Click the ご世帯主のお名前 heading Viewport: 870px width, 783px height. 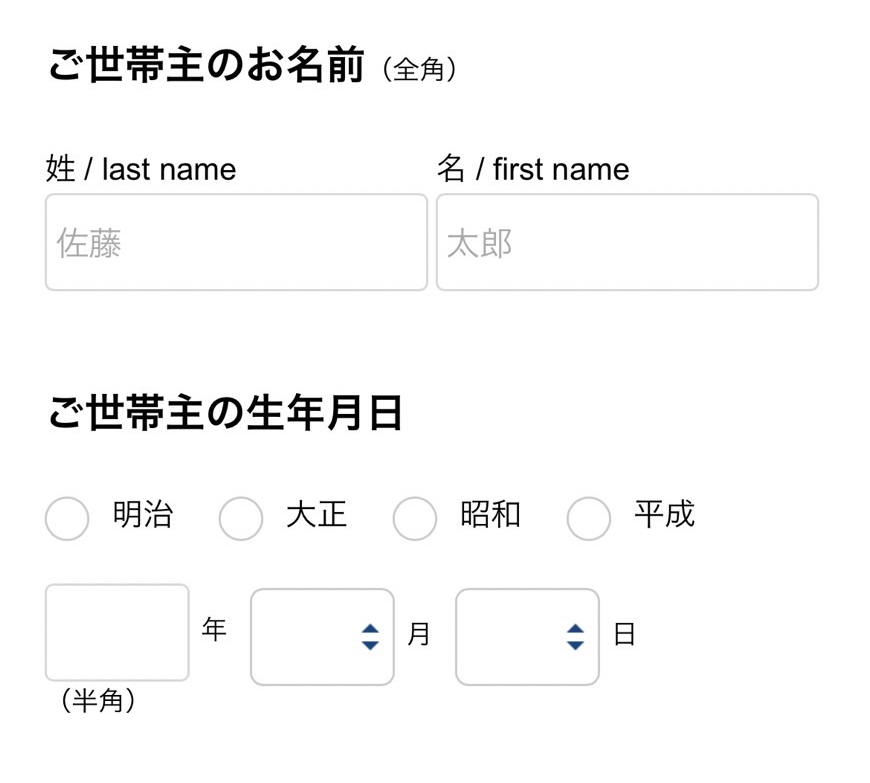pyautogui.click(x=206, y=67)
